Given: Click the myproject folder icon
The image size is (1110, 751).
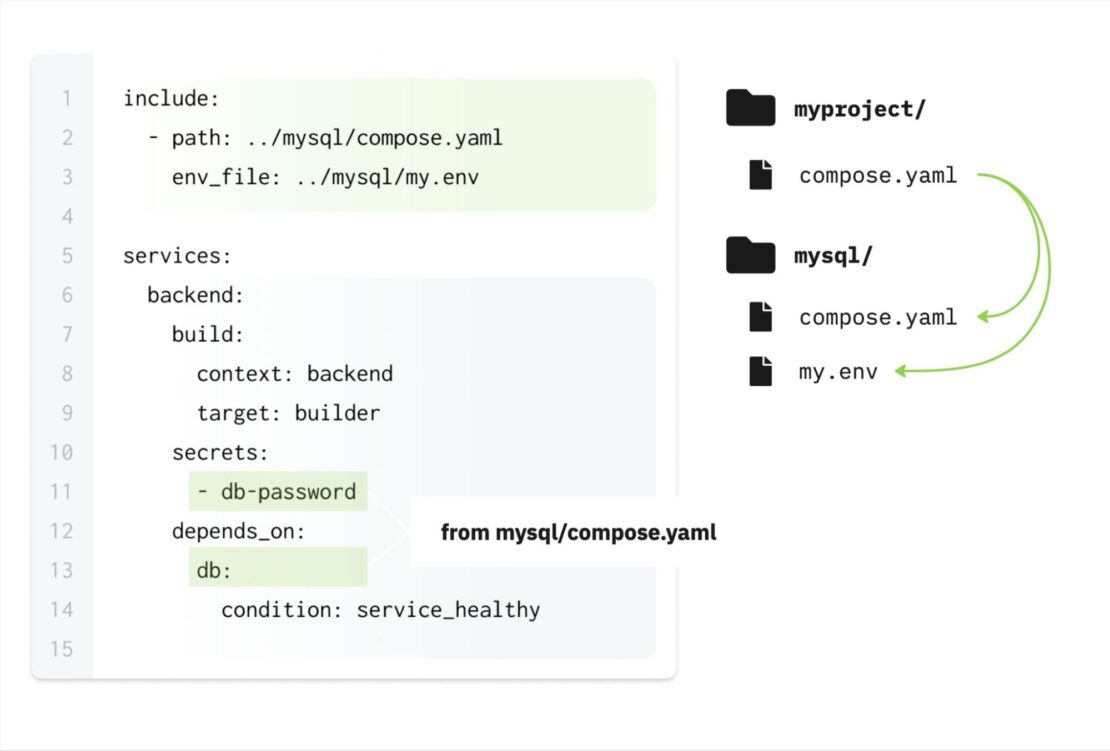Looking at the screenshot, I should (750, 108).
